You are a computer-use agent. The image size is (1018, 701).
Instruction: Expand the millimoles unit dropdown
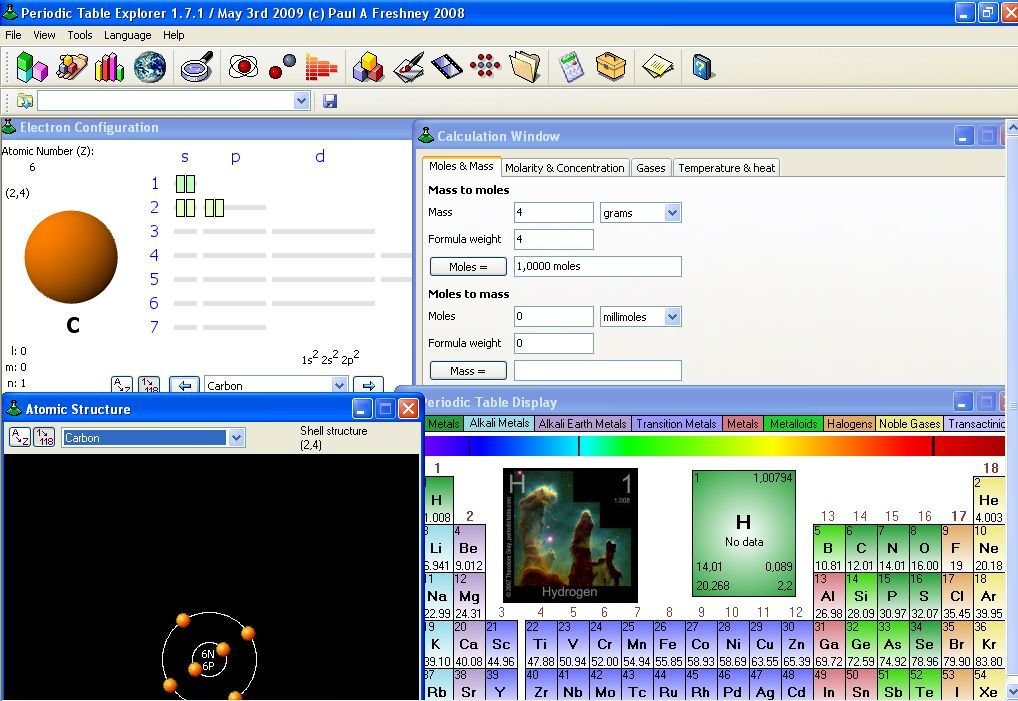pyautogui.click(x=672, y=317)
